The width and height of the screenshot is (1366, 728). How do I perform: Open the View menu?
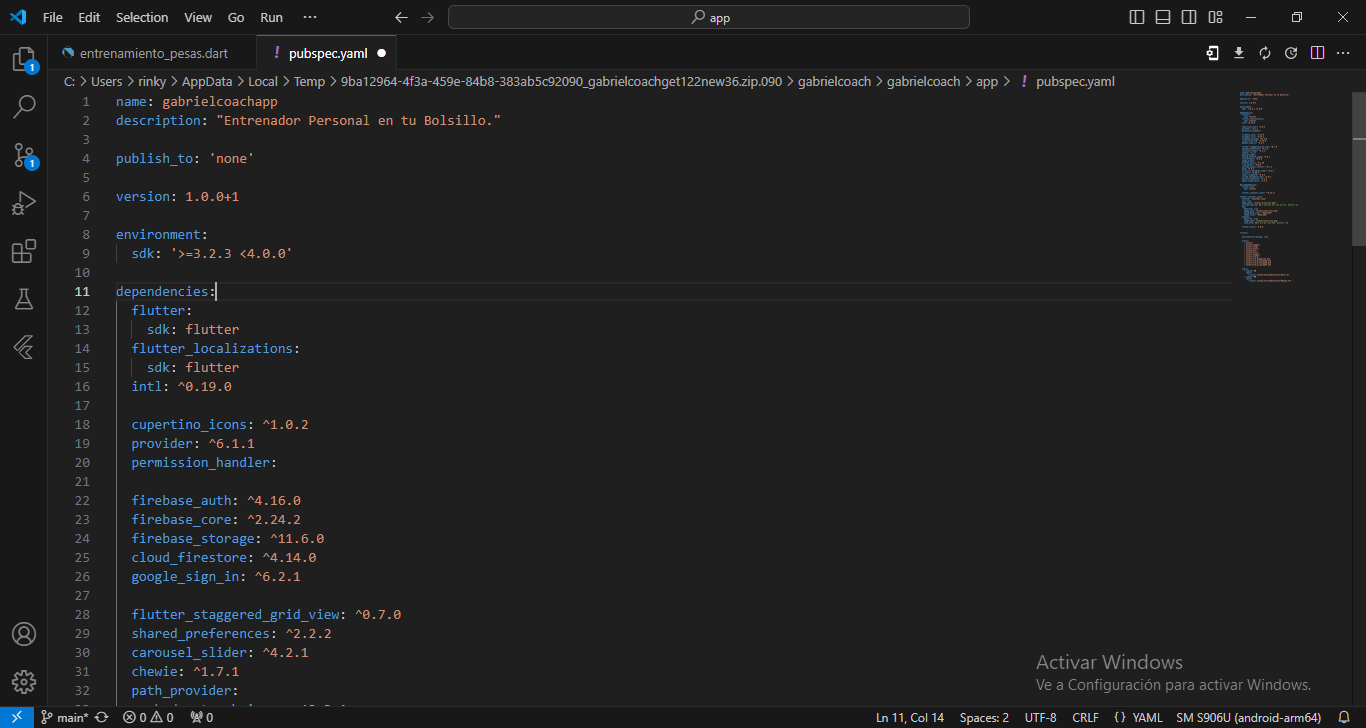pos(198,17)
